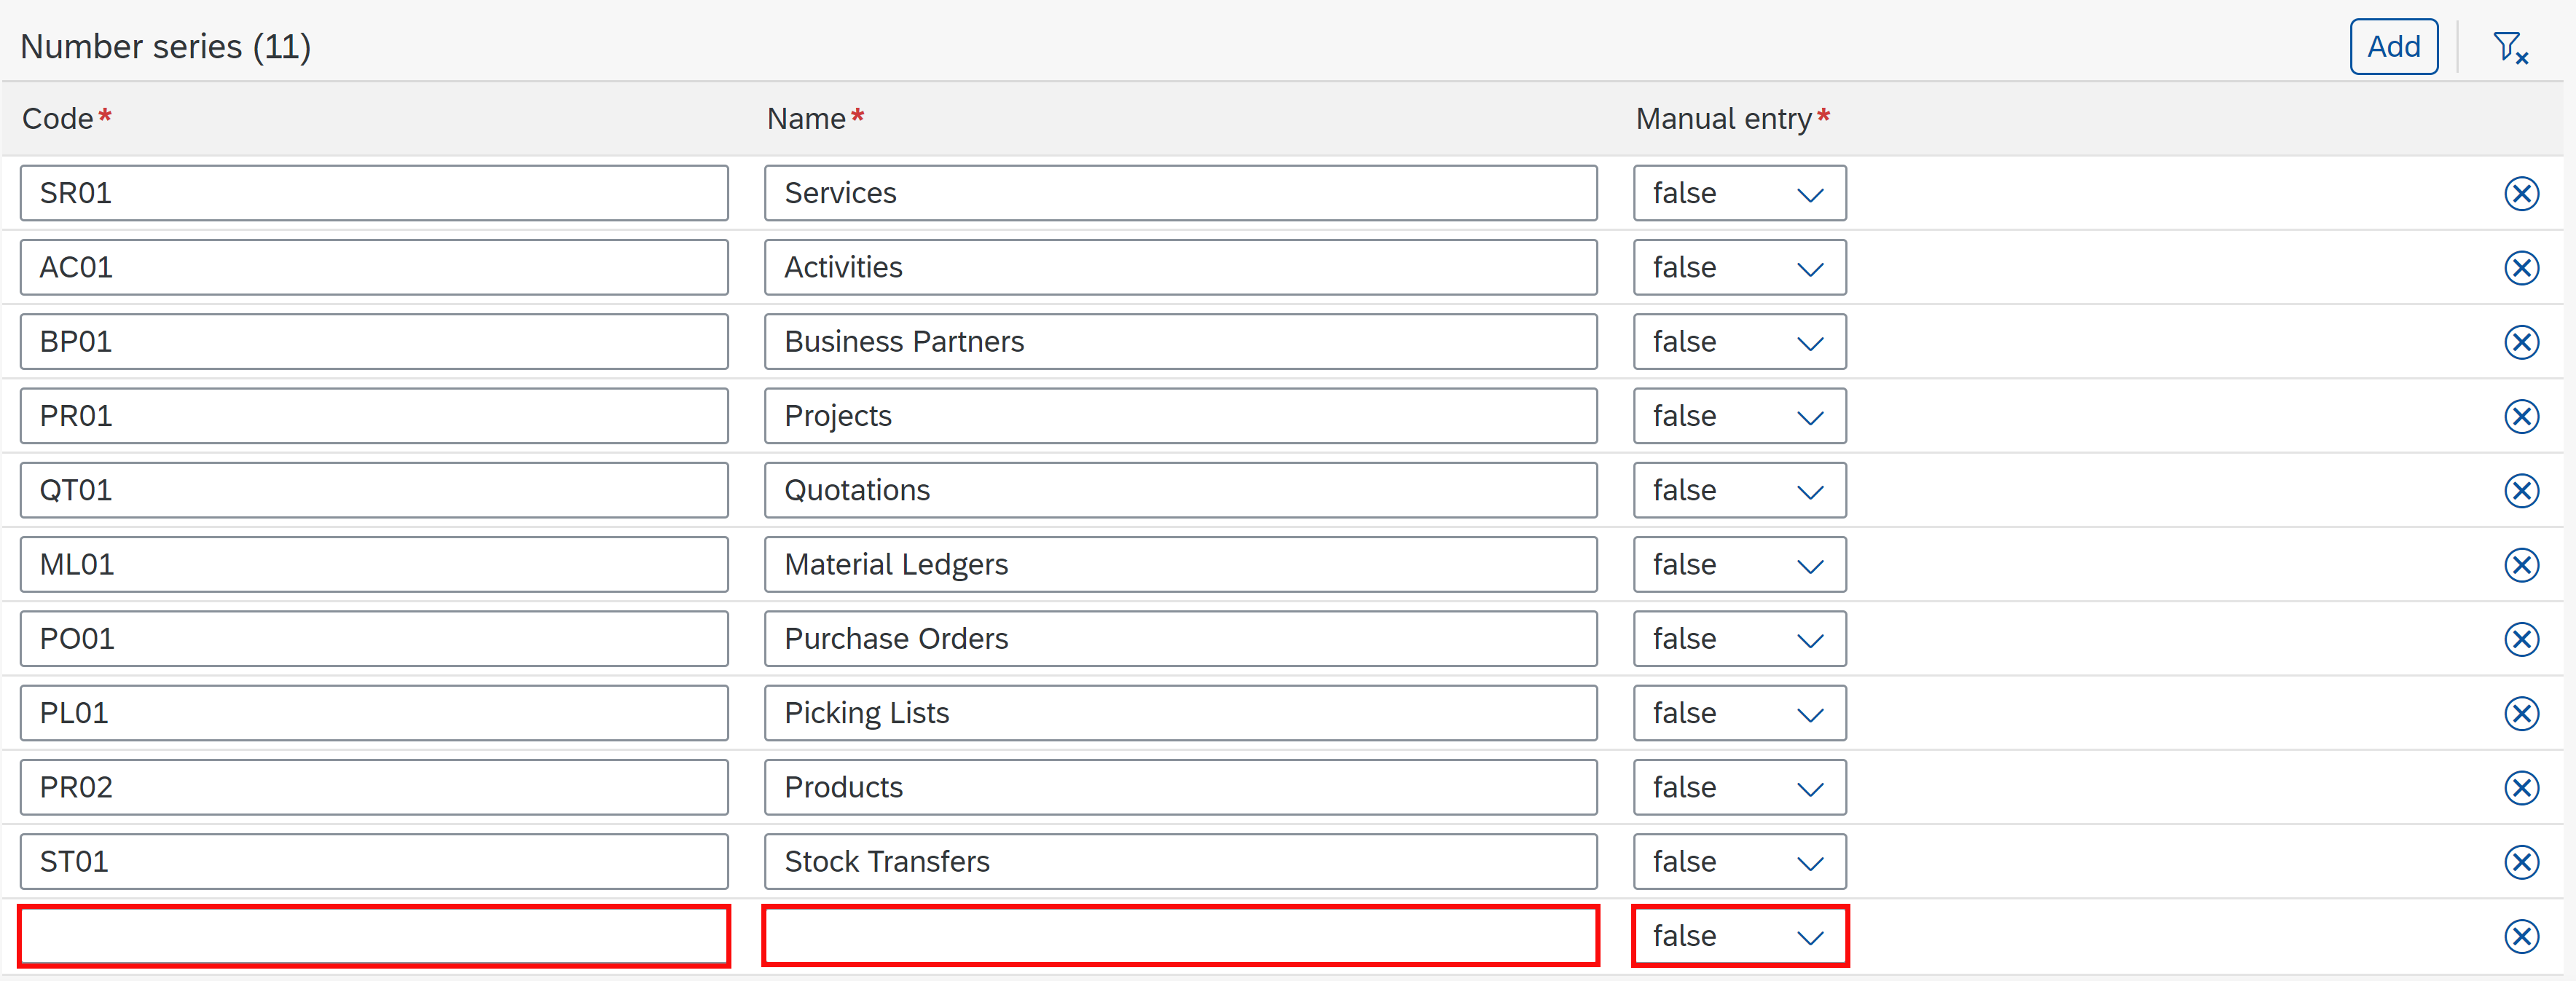Screen dimensions: 2576x981
Task: Delete the empty last row
Action: 2521,936
